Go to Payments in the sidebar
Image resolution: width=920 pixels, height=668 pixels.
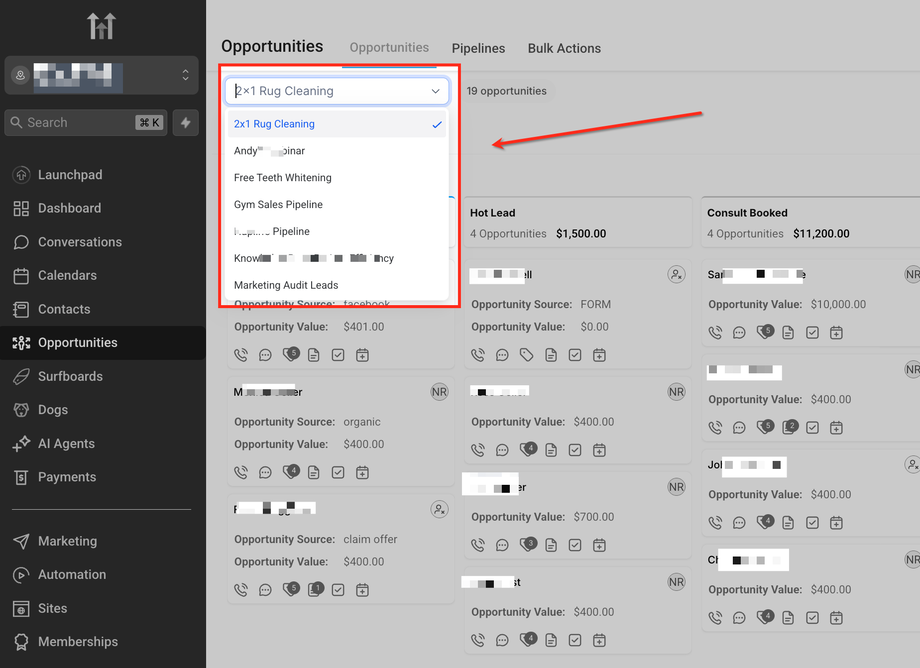pyautogui.click(x=67, y=477)
